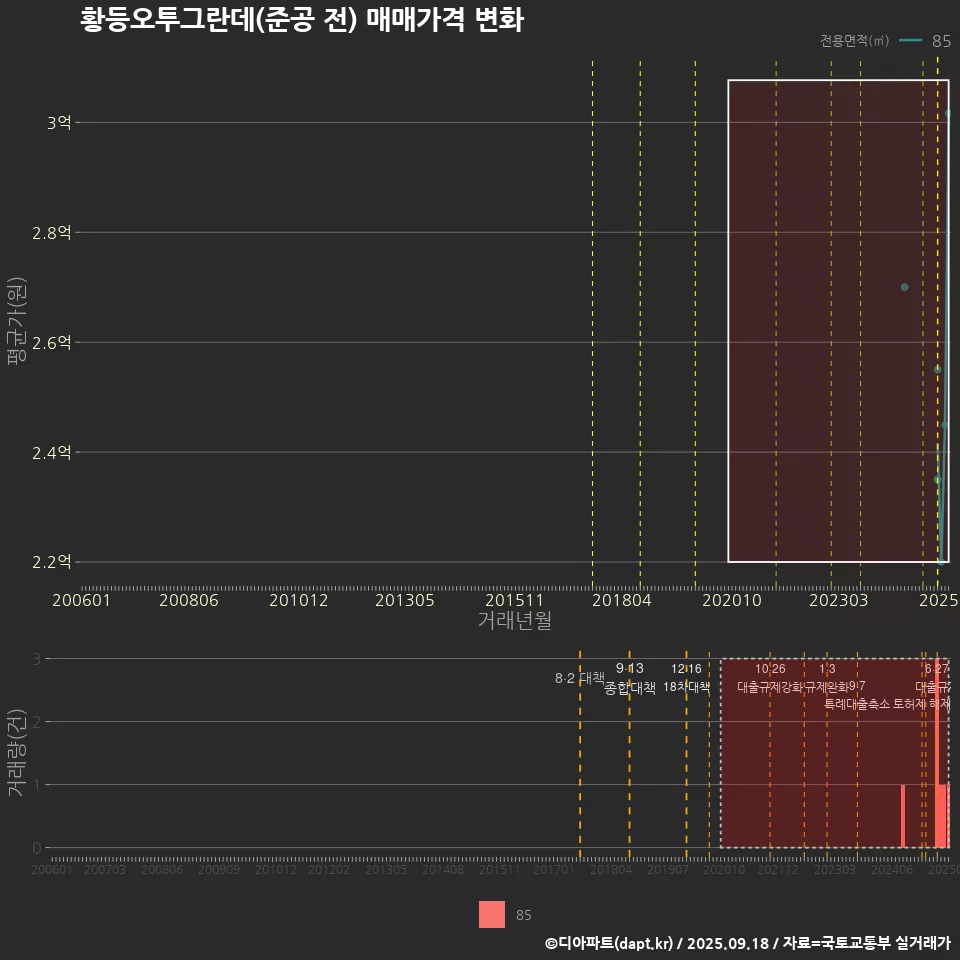960x960 pixels.
Task: Click the 3억 y-axis tick label
Action: tap(58, 123)
